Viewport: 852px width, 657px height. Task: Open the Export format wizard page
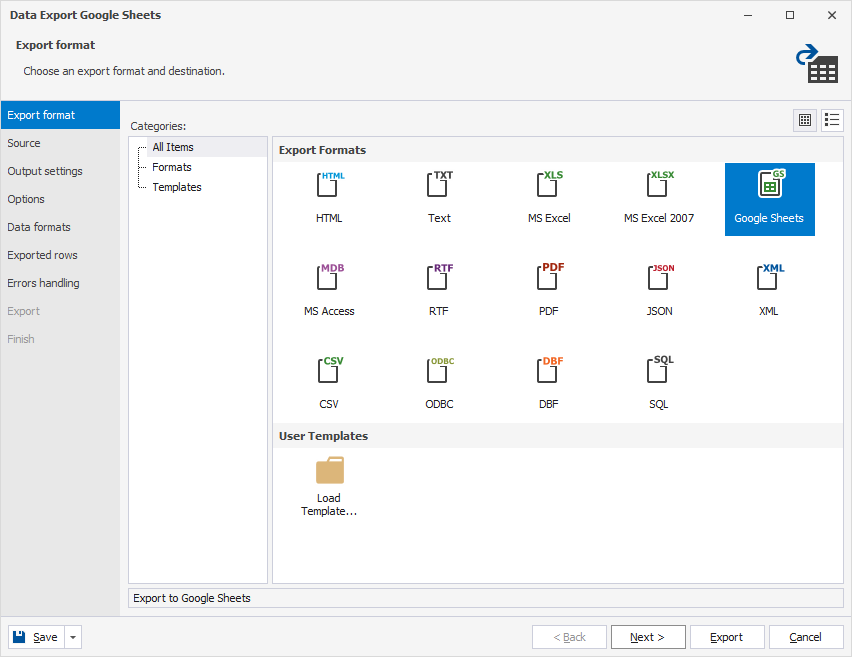point(60,115)
